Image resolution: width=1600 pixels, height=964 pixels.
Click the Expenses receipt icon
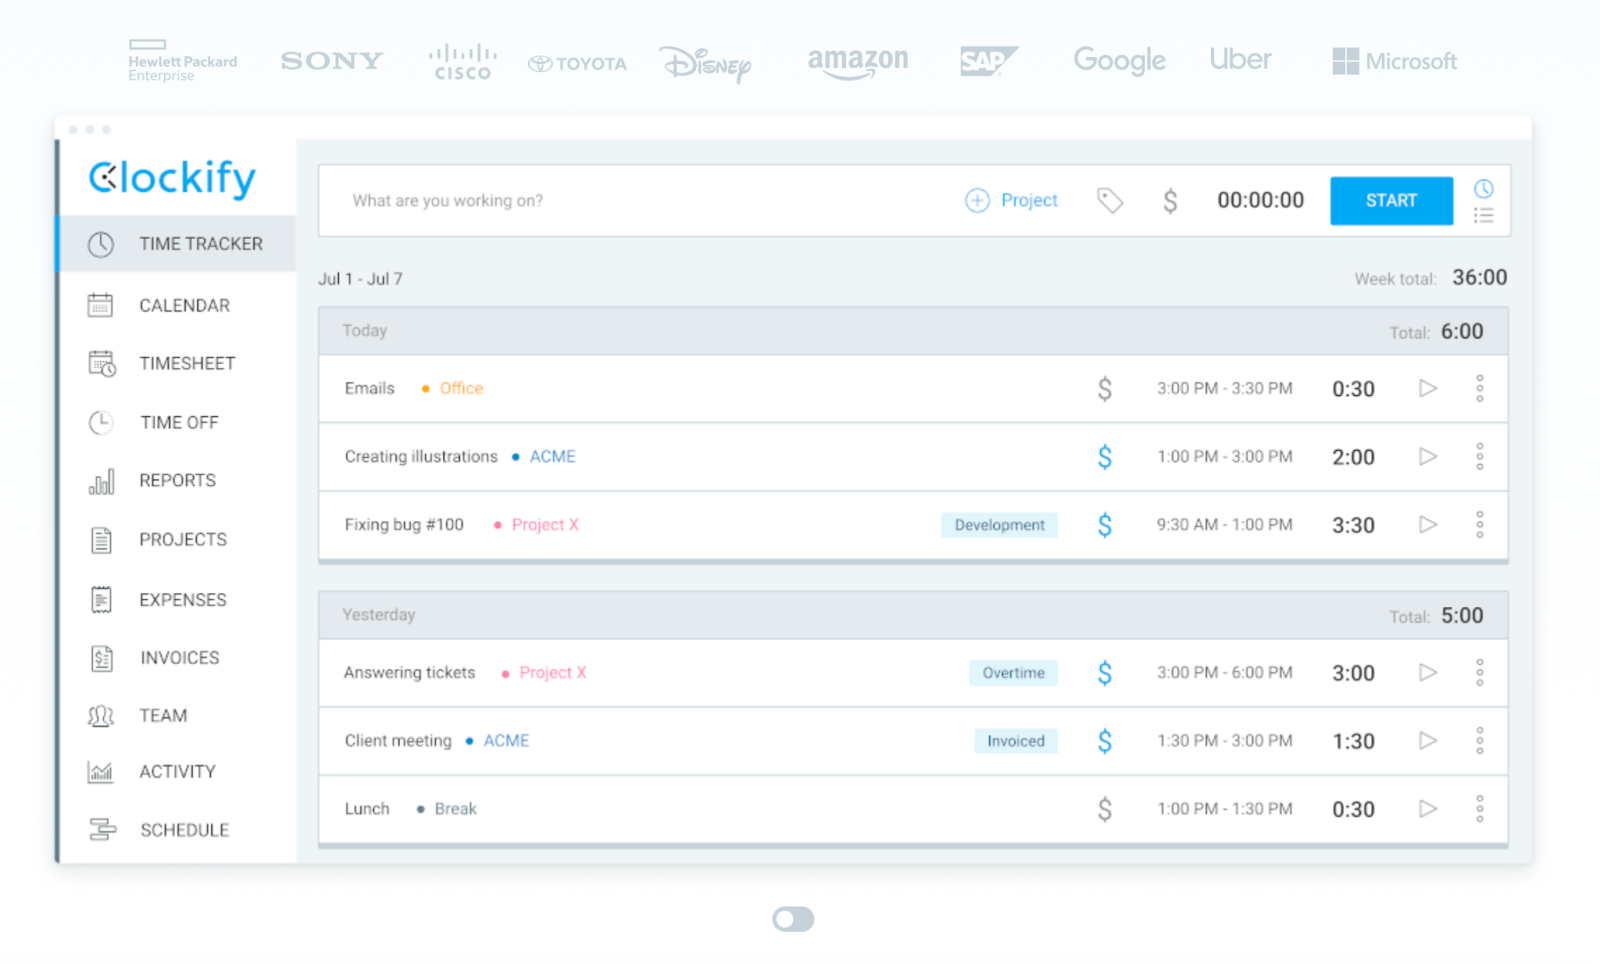tap(101, 599)
